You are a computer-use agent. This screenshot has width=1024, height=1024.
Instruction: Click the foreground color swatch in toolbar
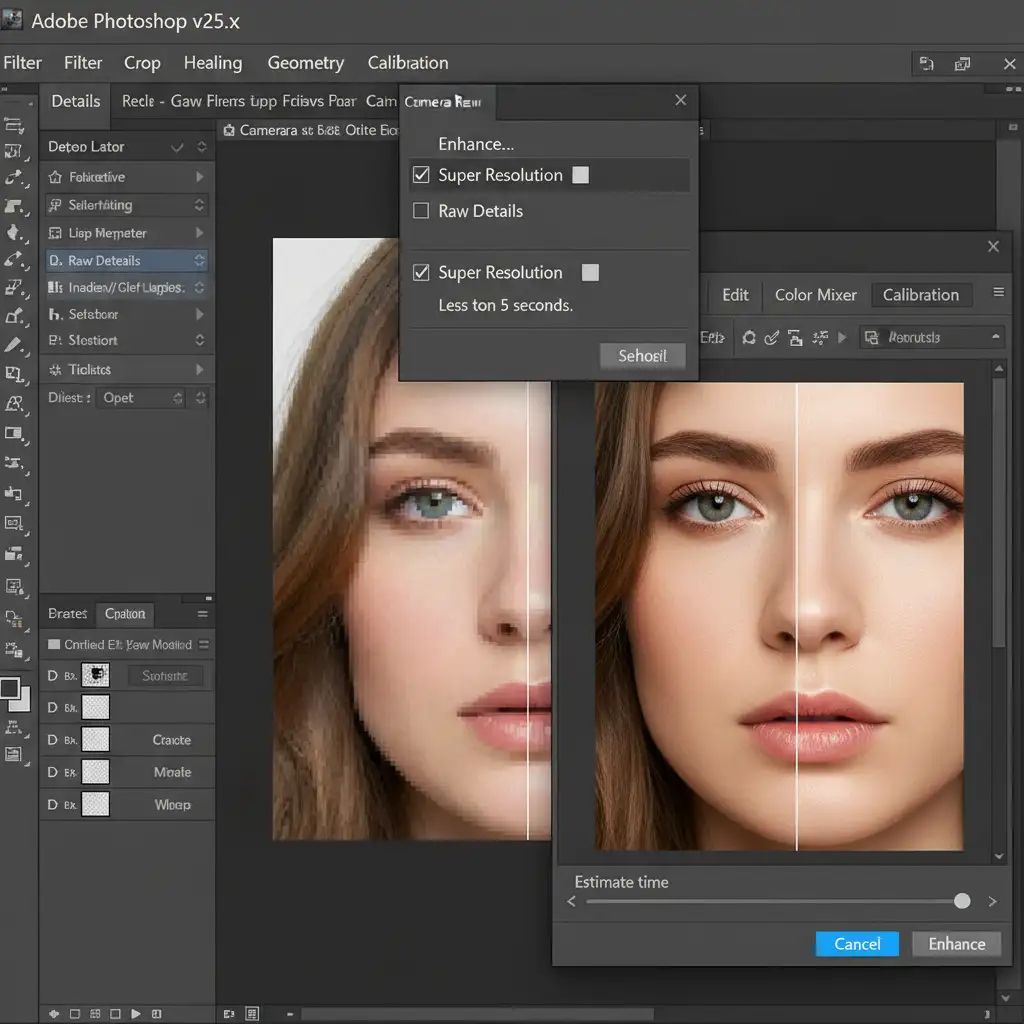(x=10, y=688)
